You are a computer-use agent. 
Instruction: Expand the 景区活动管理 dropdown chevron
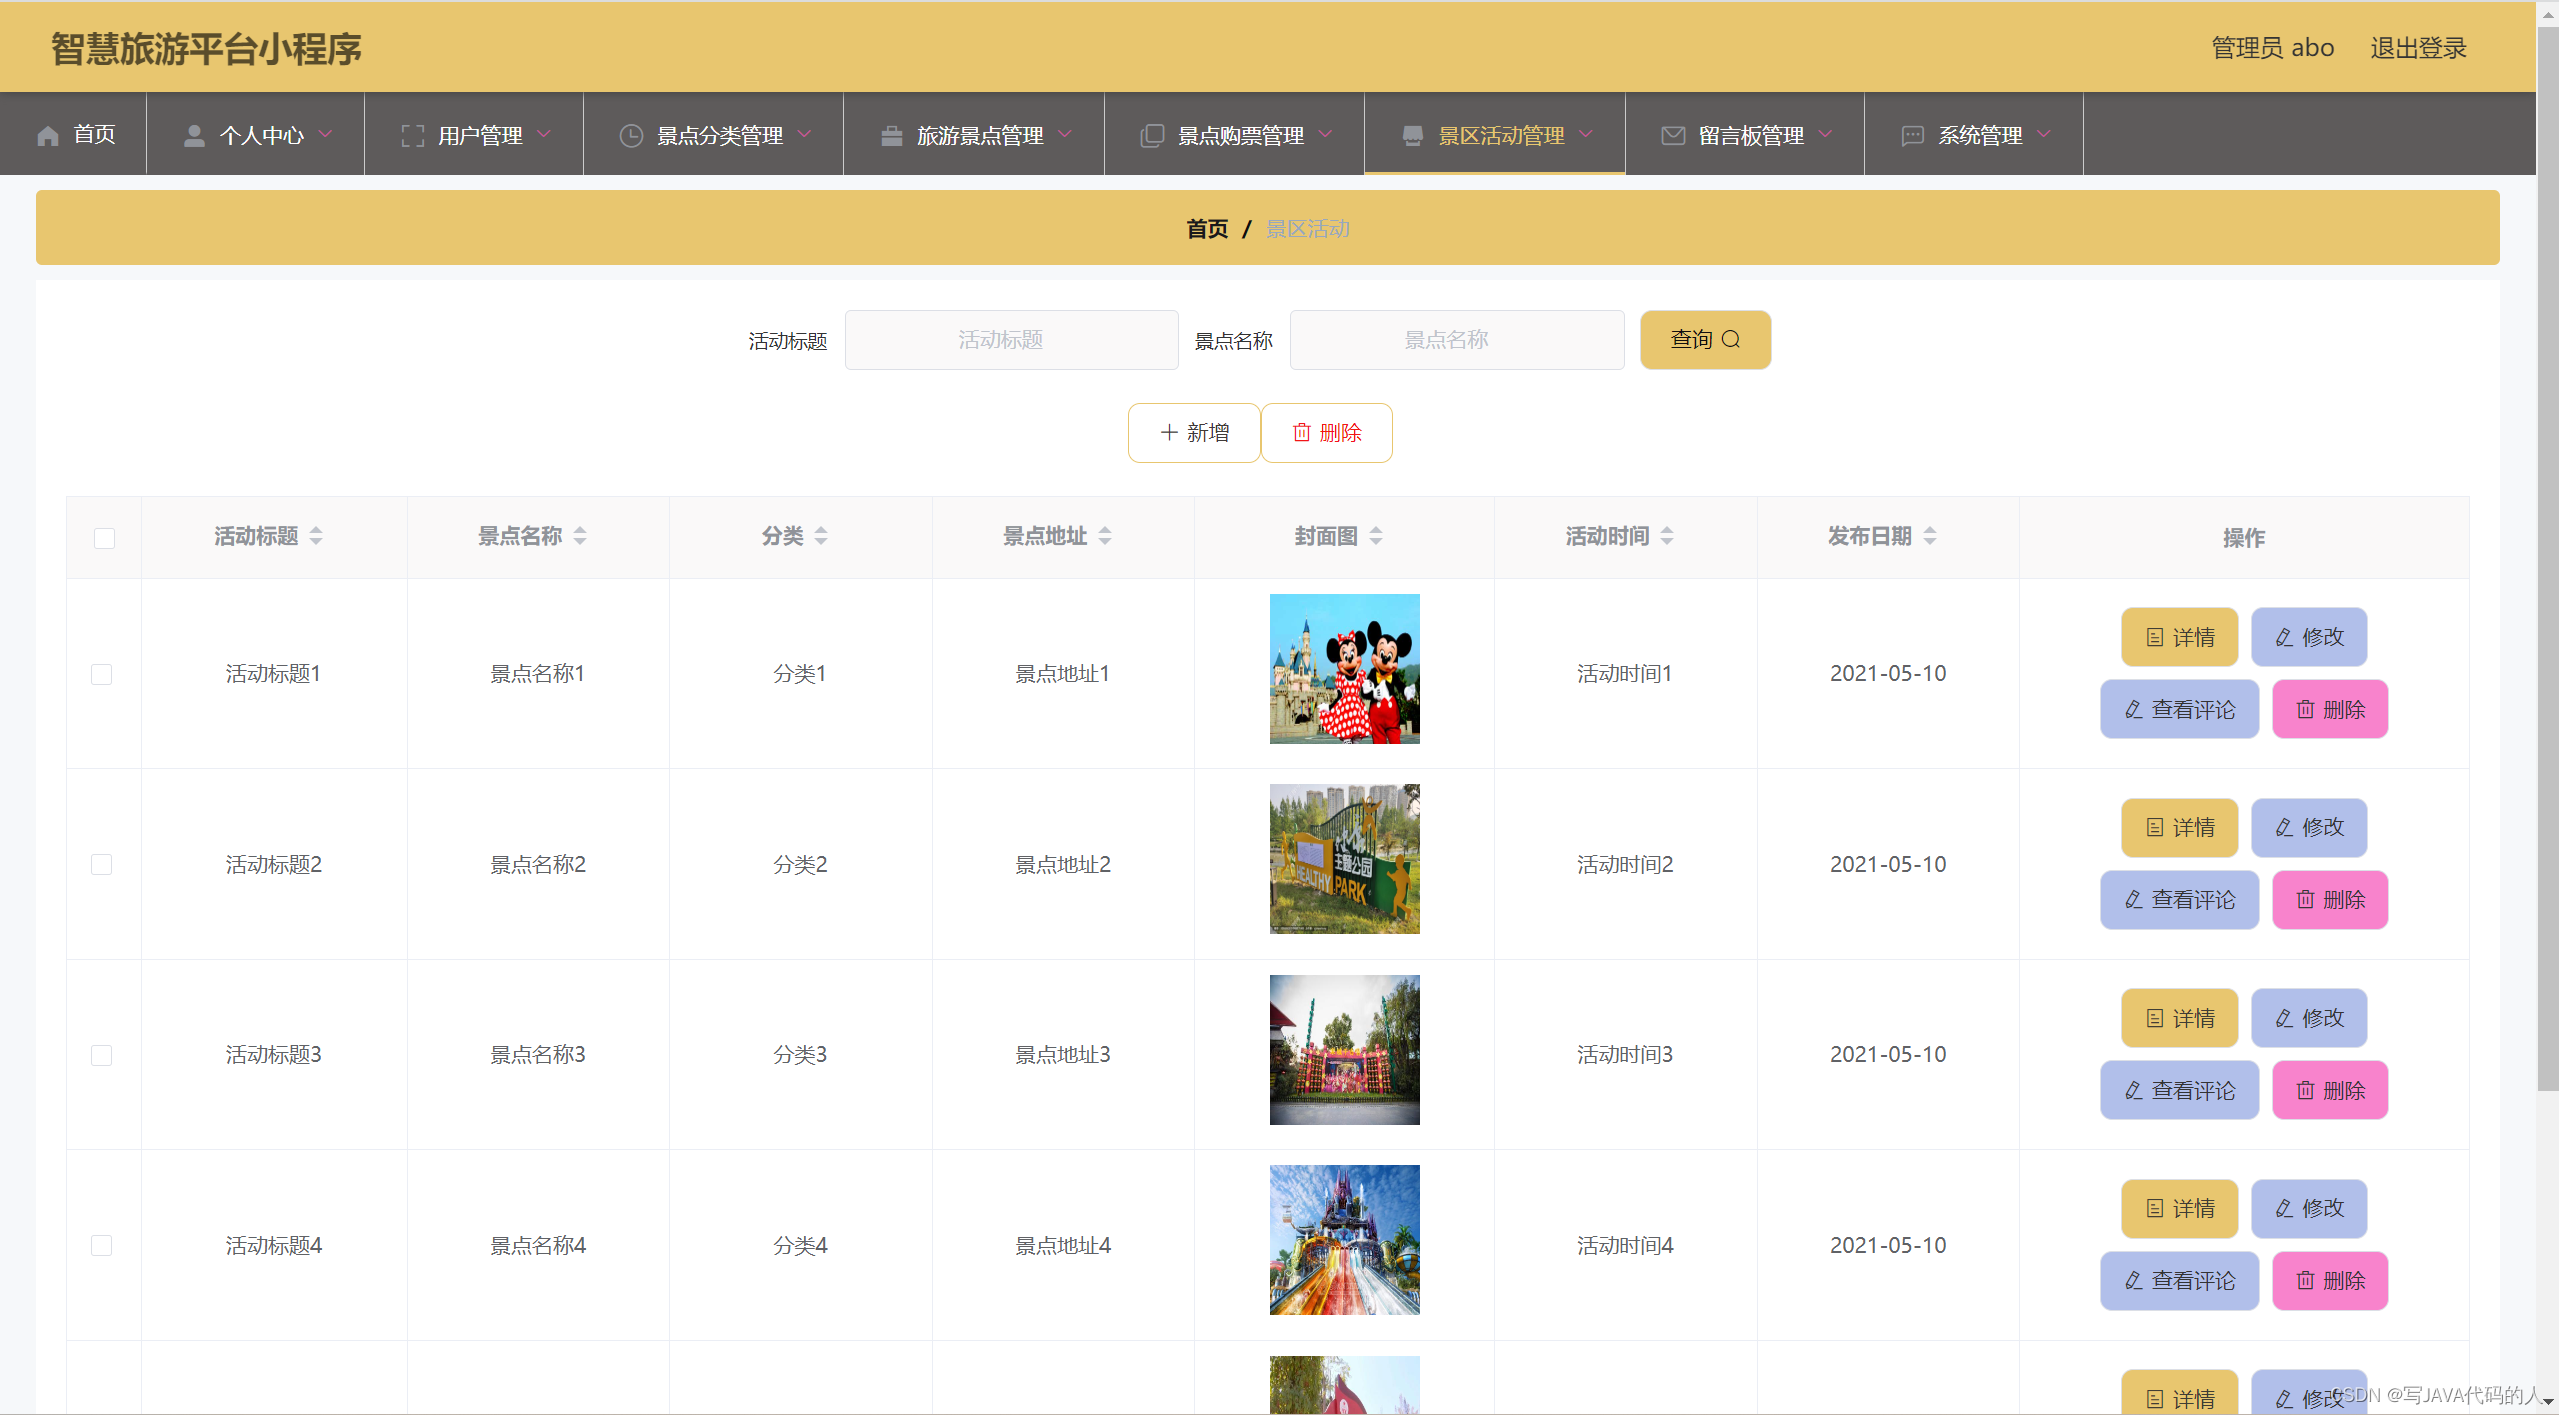[x=1586, y=134]
